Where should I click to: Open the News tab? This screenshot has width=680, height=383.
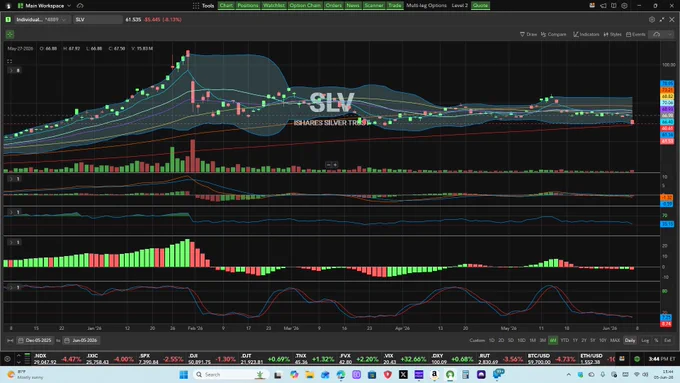(353, 6)
